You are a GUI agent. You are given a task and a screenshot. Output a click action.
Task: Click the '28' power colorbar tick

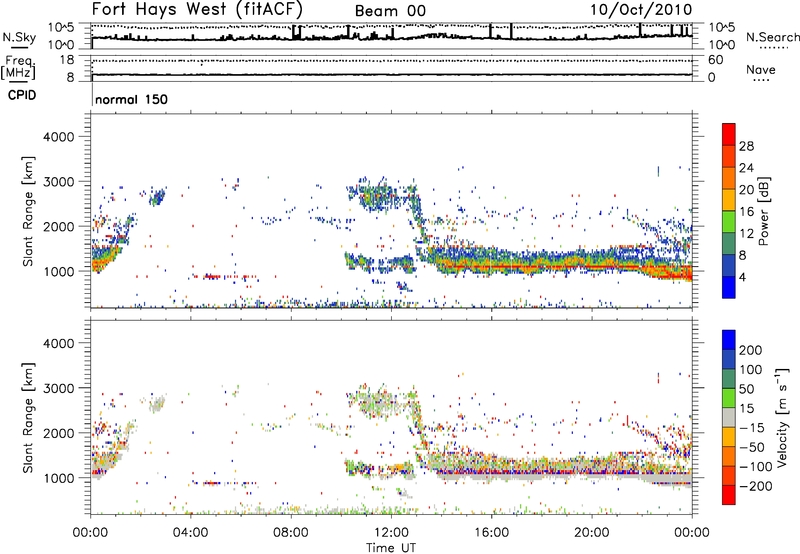pyautogui.click(x=746, y=146)
